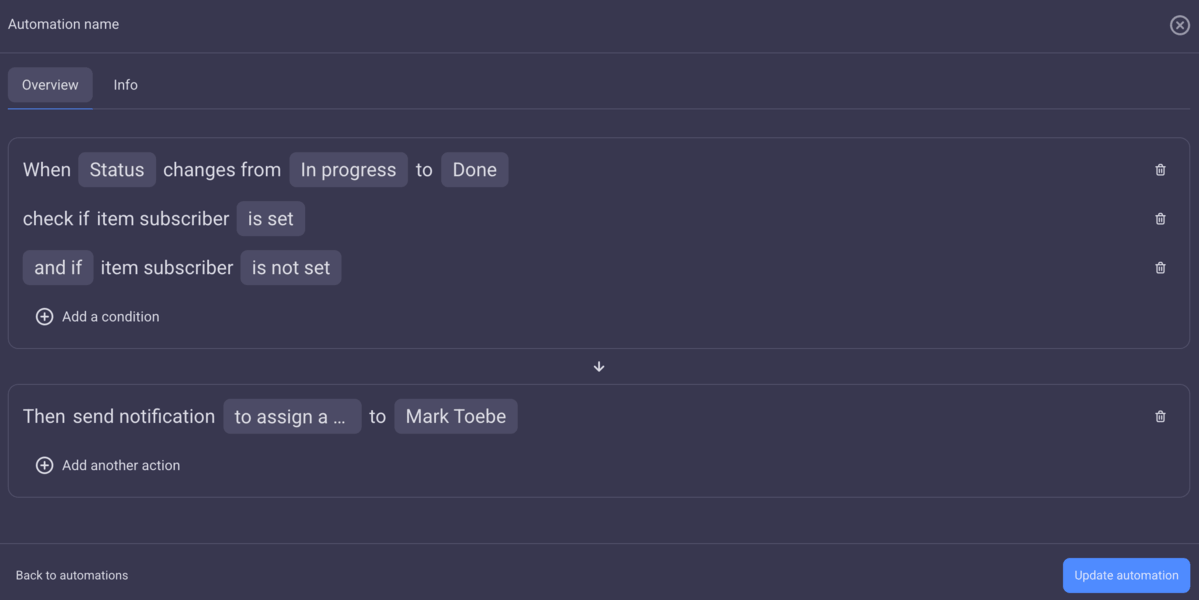
Task: Change the notification recipient Mark Toebe
Action: [455, 416]
